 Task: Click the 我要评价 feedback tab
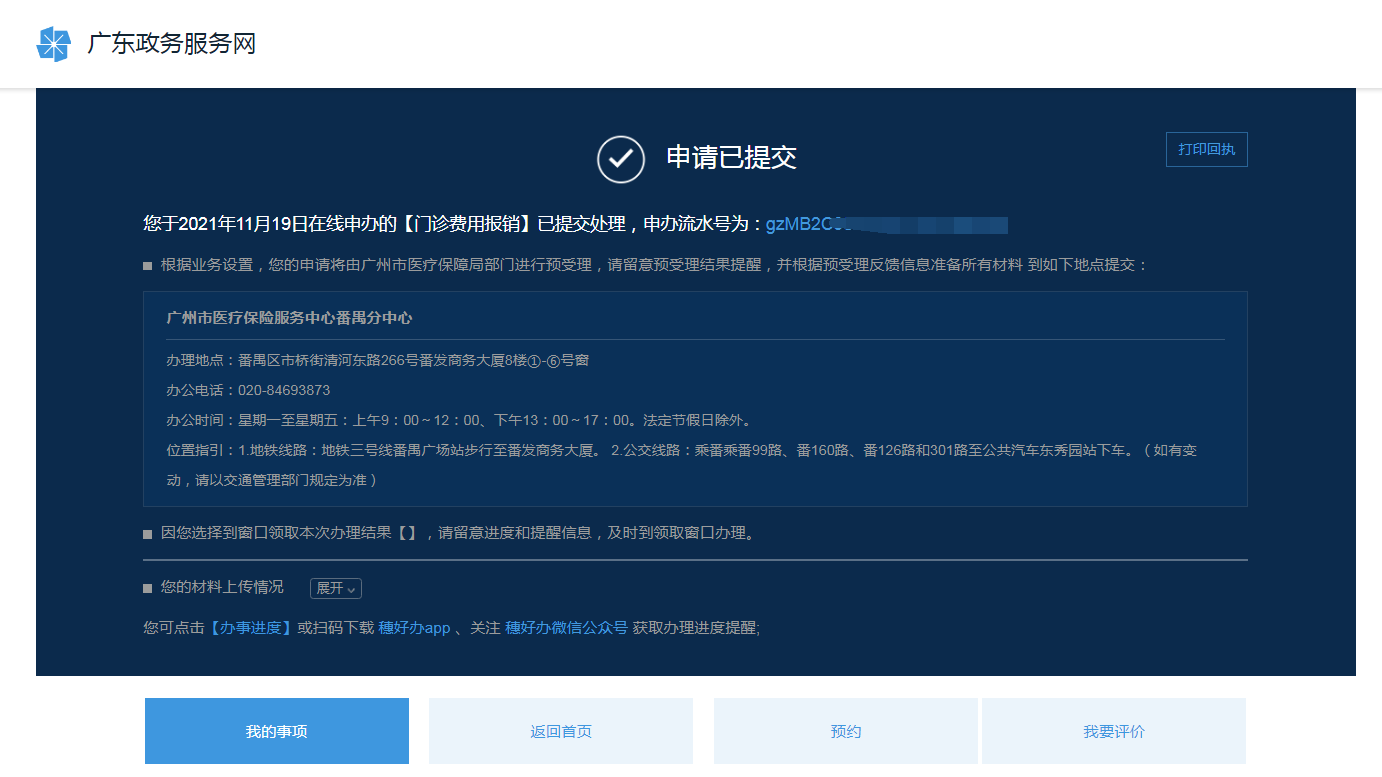[1114, 731]
